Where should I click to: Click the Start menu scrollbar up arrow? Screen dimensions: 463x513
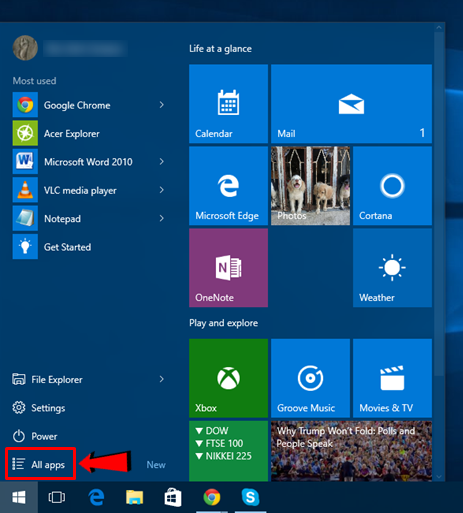pyautogui.click(x=439, y=28)
